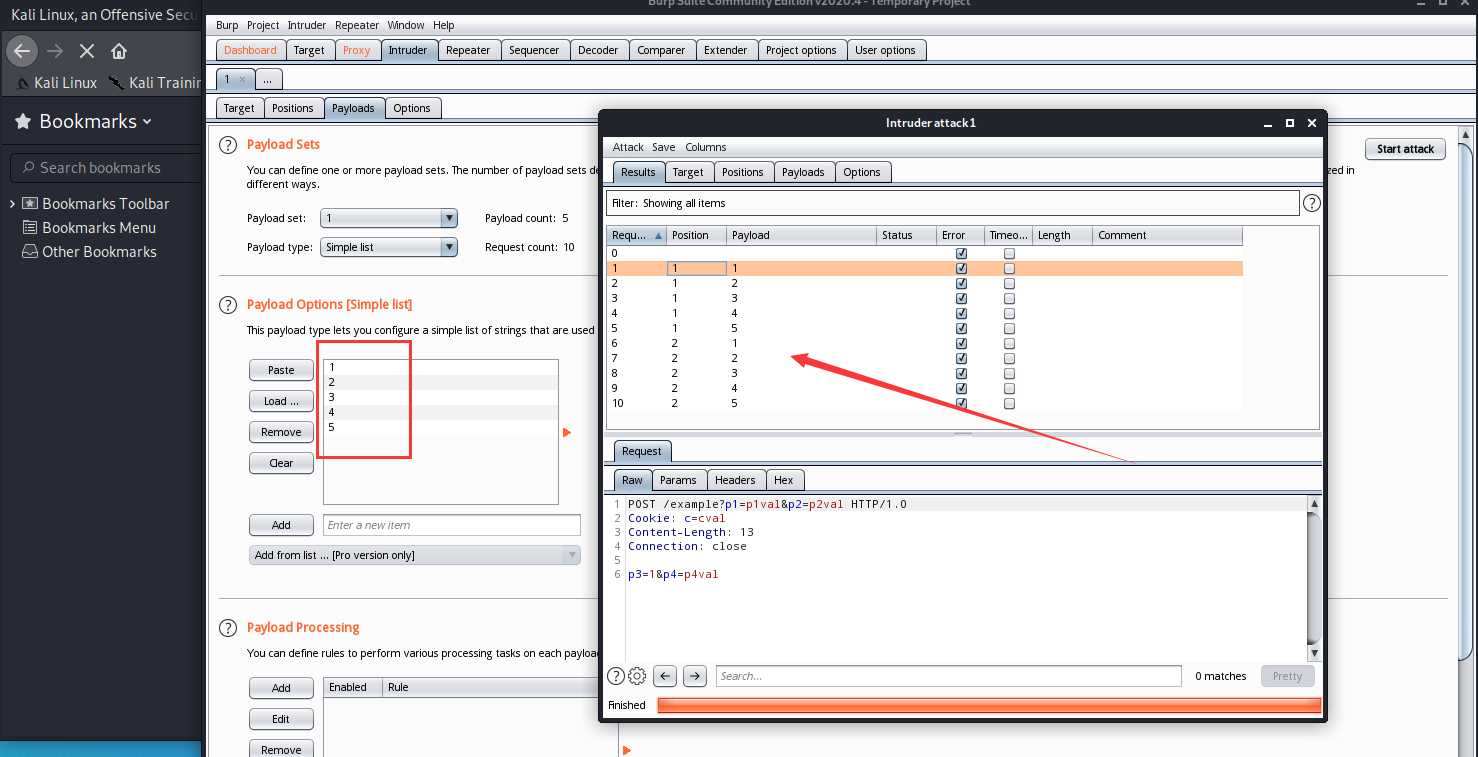Click the Load ... button
The image size is (1478, 757).
281,401
